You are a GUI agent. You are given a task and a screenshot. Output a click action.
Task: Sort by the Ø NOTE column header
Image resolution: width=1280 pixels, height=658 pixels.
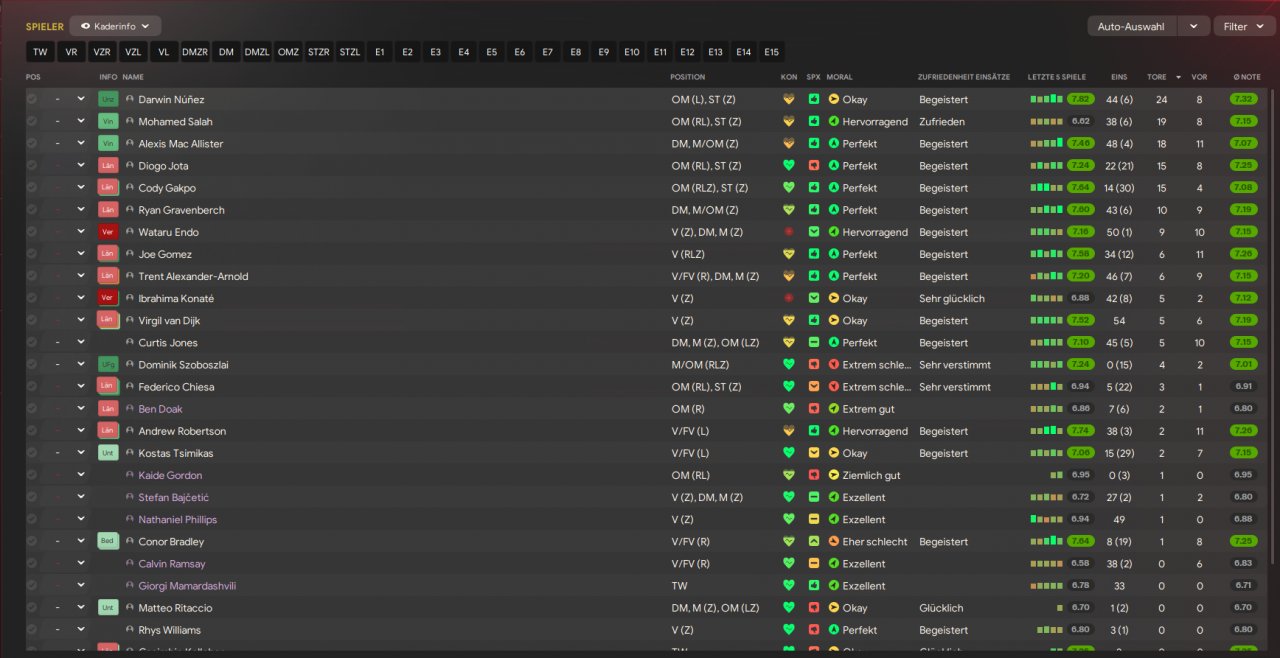click(1247, 77)
